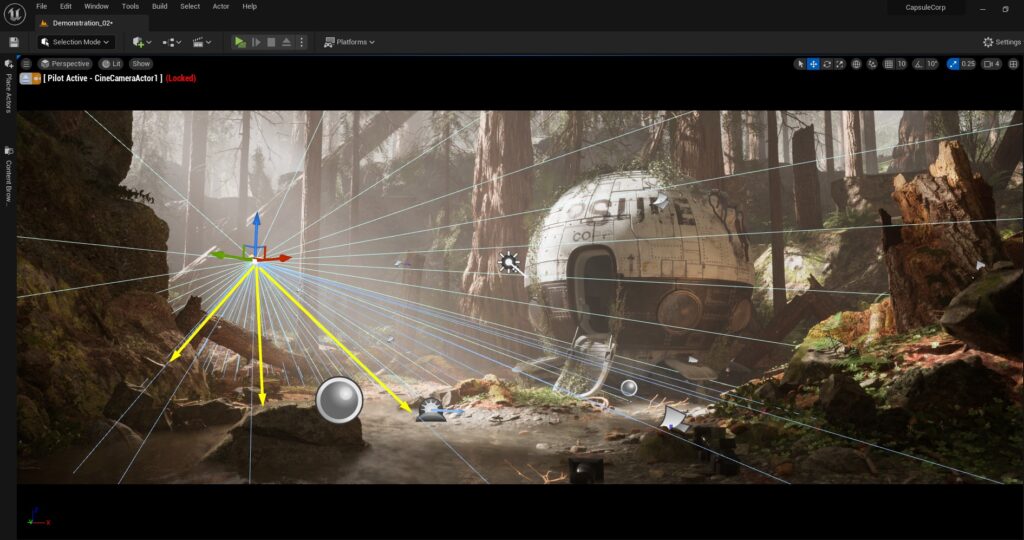Viewport: 1024px width, 540px height.
Task: Open viewport options hamburger menu
Action: 26,64
